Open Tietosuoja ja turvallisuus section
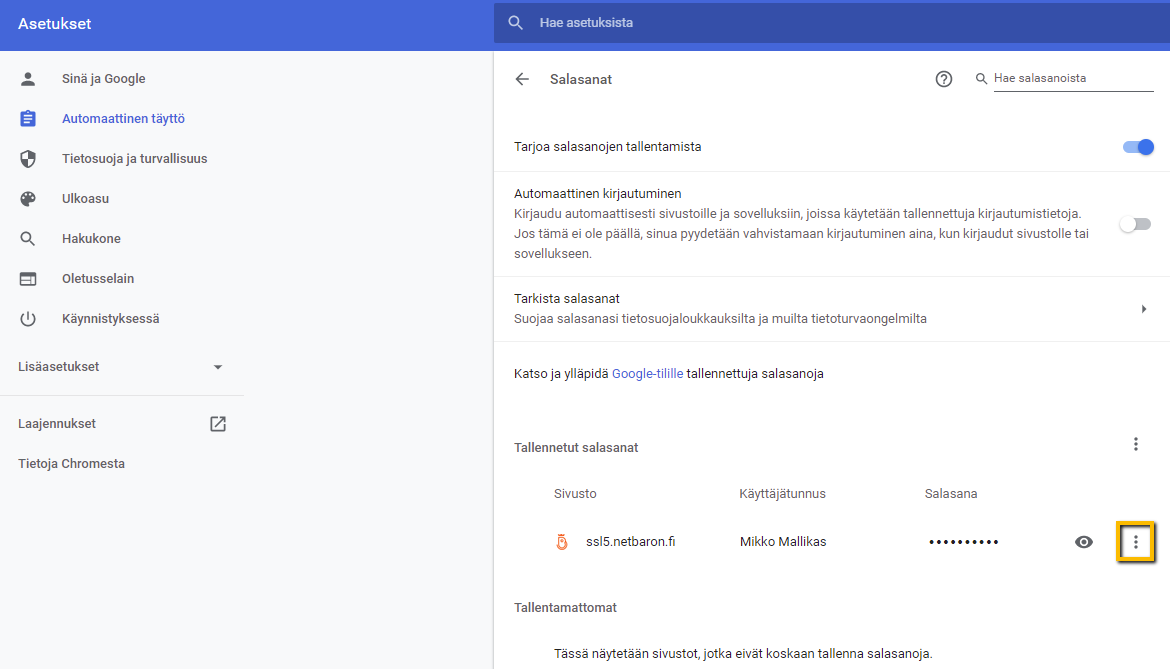Image resolution: width=1170 pixels, height=669 pixels. (134, 159)
